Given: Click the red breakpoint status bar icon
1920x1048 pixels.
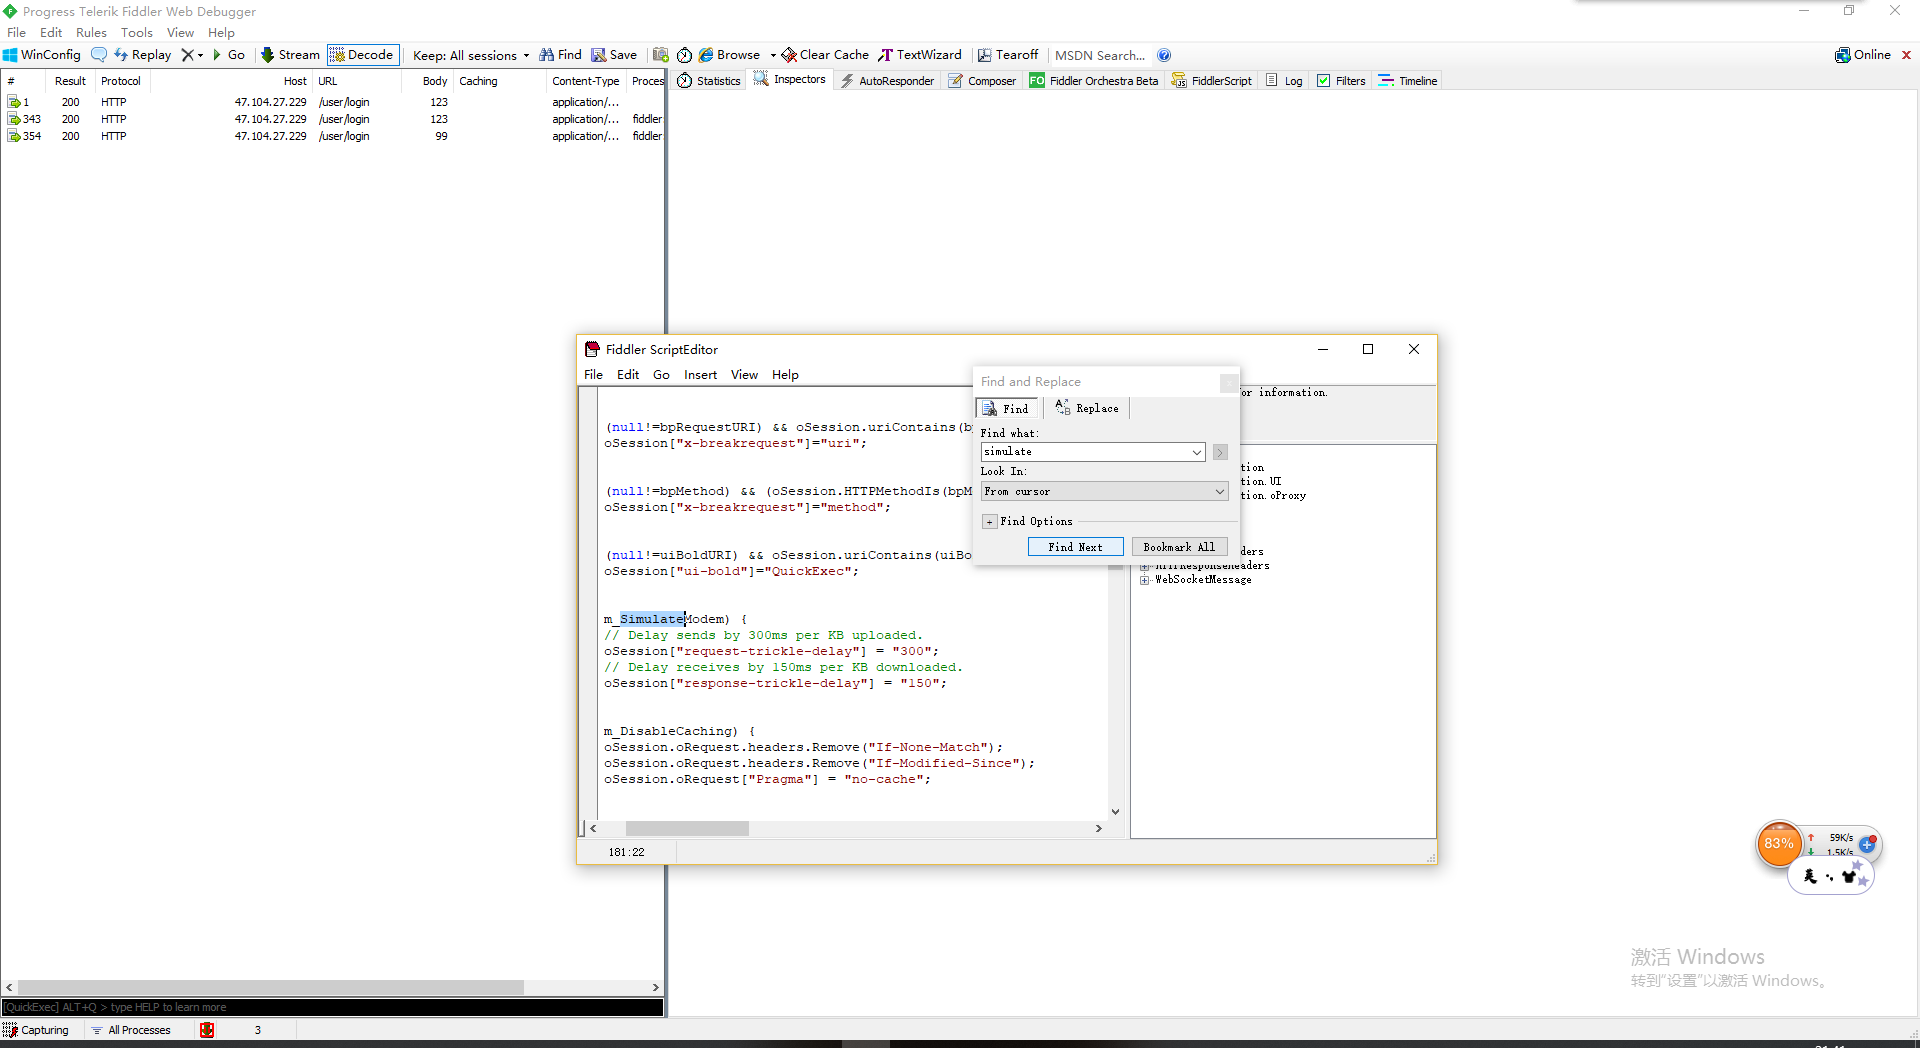Looking at the screenshot, I should coord(207,1030).
